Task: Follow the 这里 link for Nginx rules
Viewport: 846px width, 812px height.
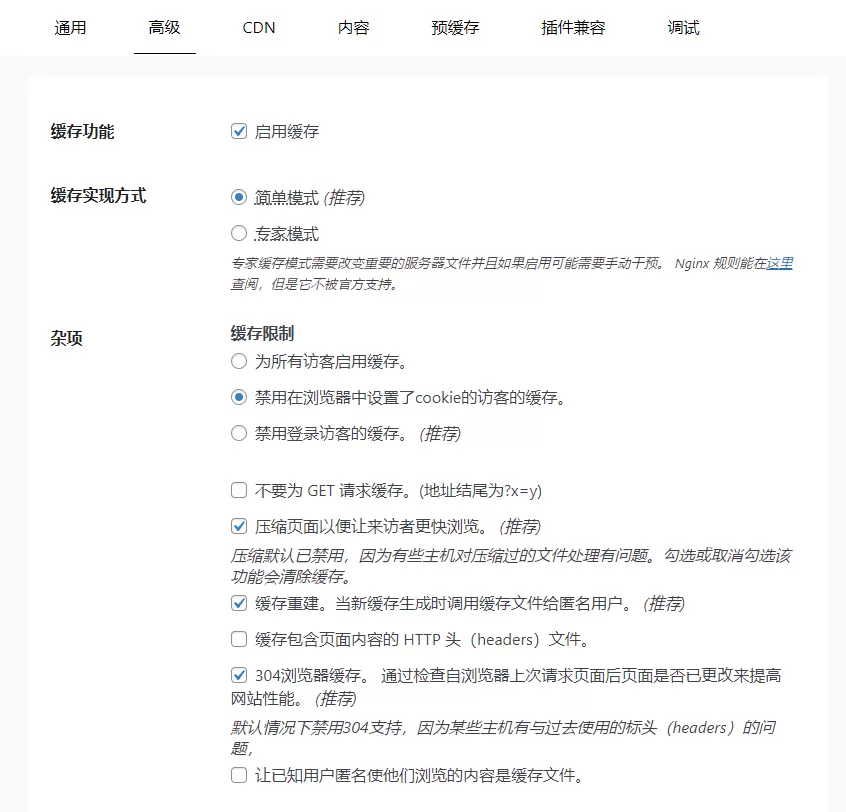Action: [x=780, y=263]
